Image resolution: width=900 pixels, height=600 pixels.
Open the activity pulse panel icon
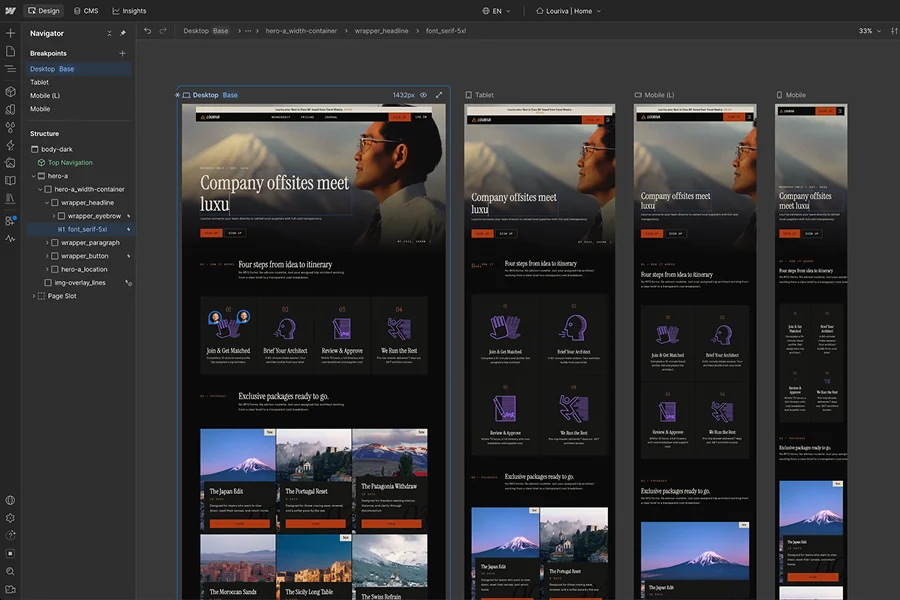[x=10, y=238]
